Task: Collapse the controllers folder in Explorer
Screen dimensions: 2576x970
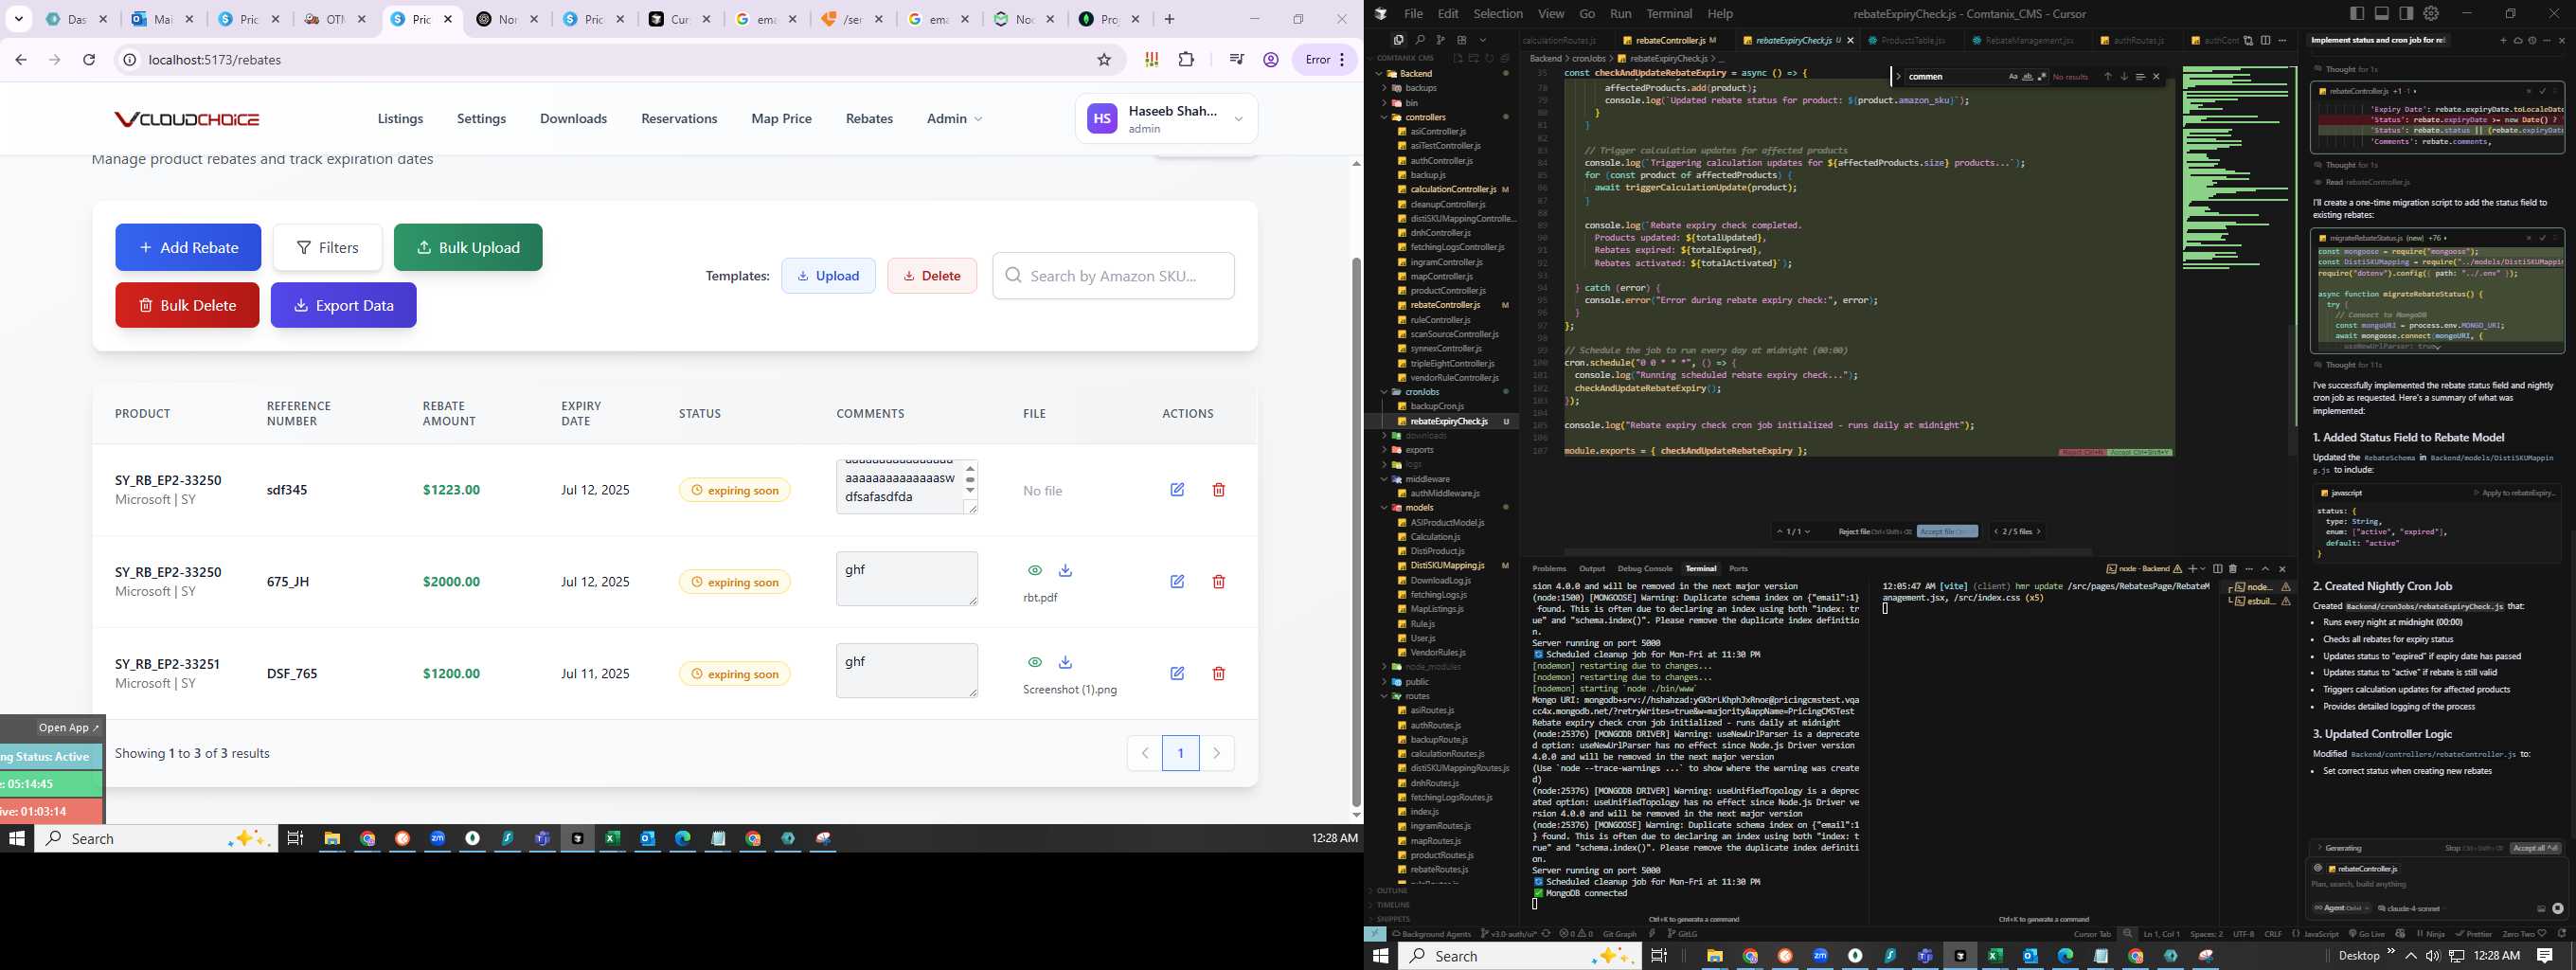Action: [x=1425, y=117]
